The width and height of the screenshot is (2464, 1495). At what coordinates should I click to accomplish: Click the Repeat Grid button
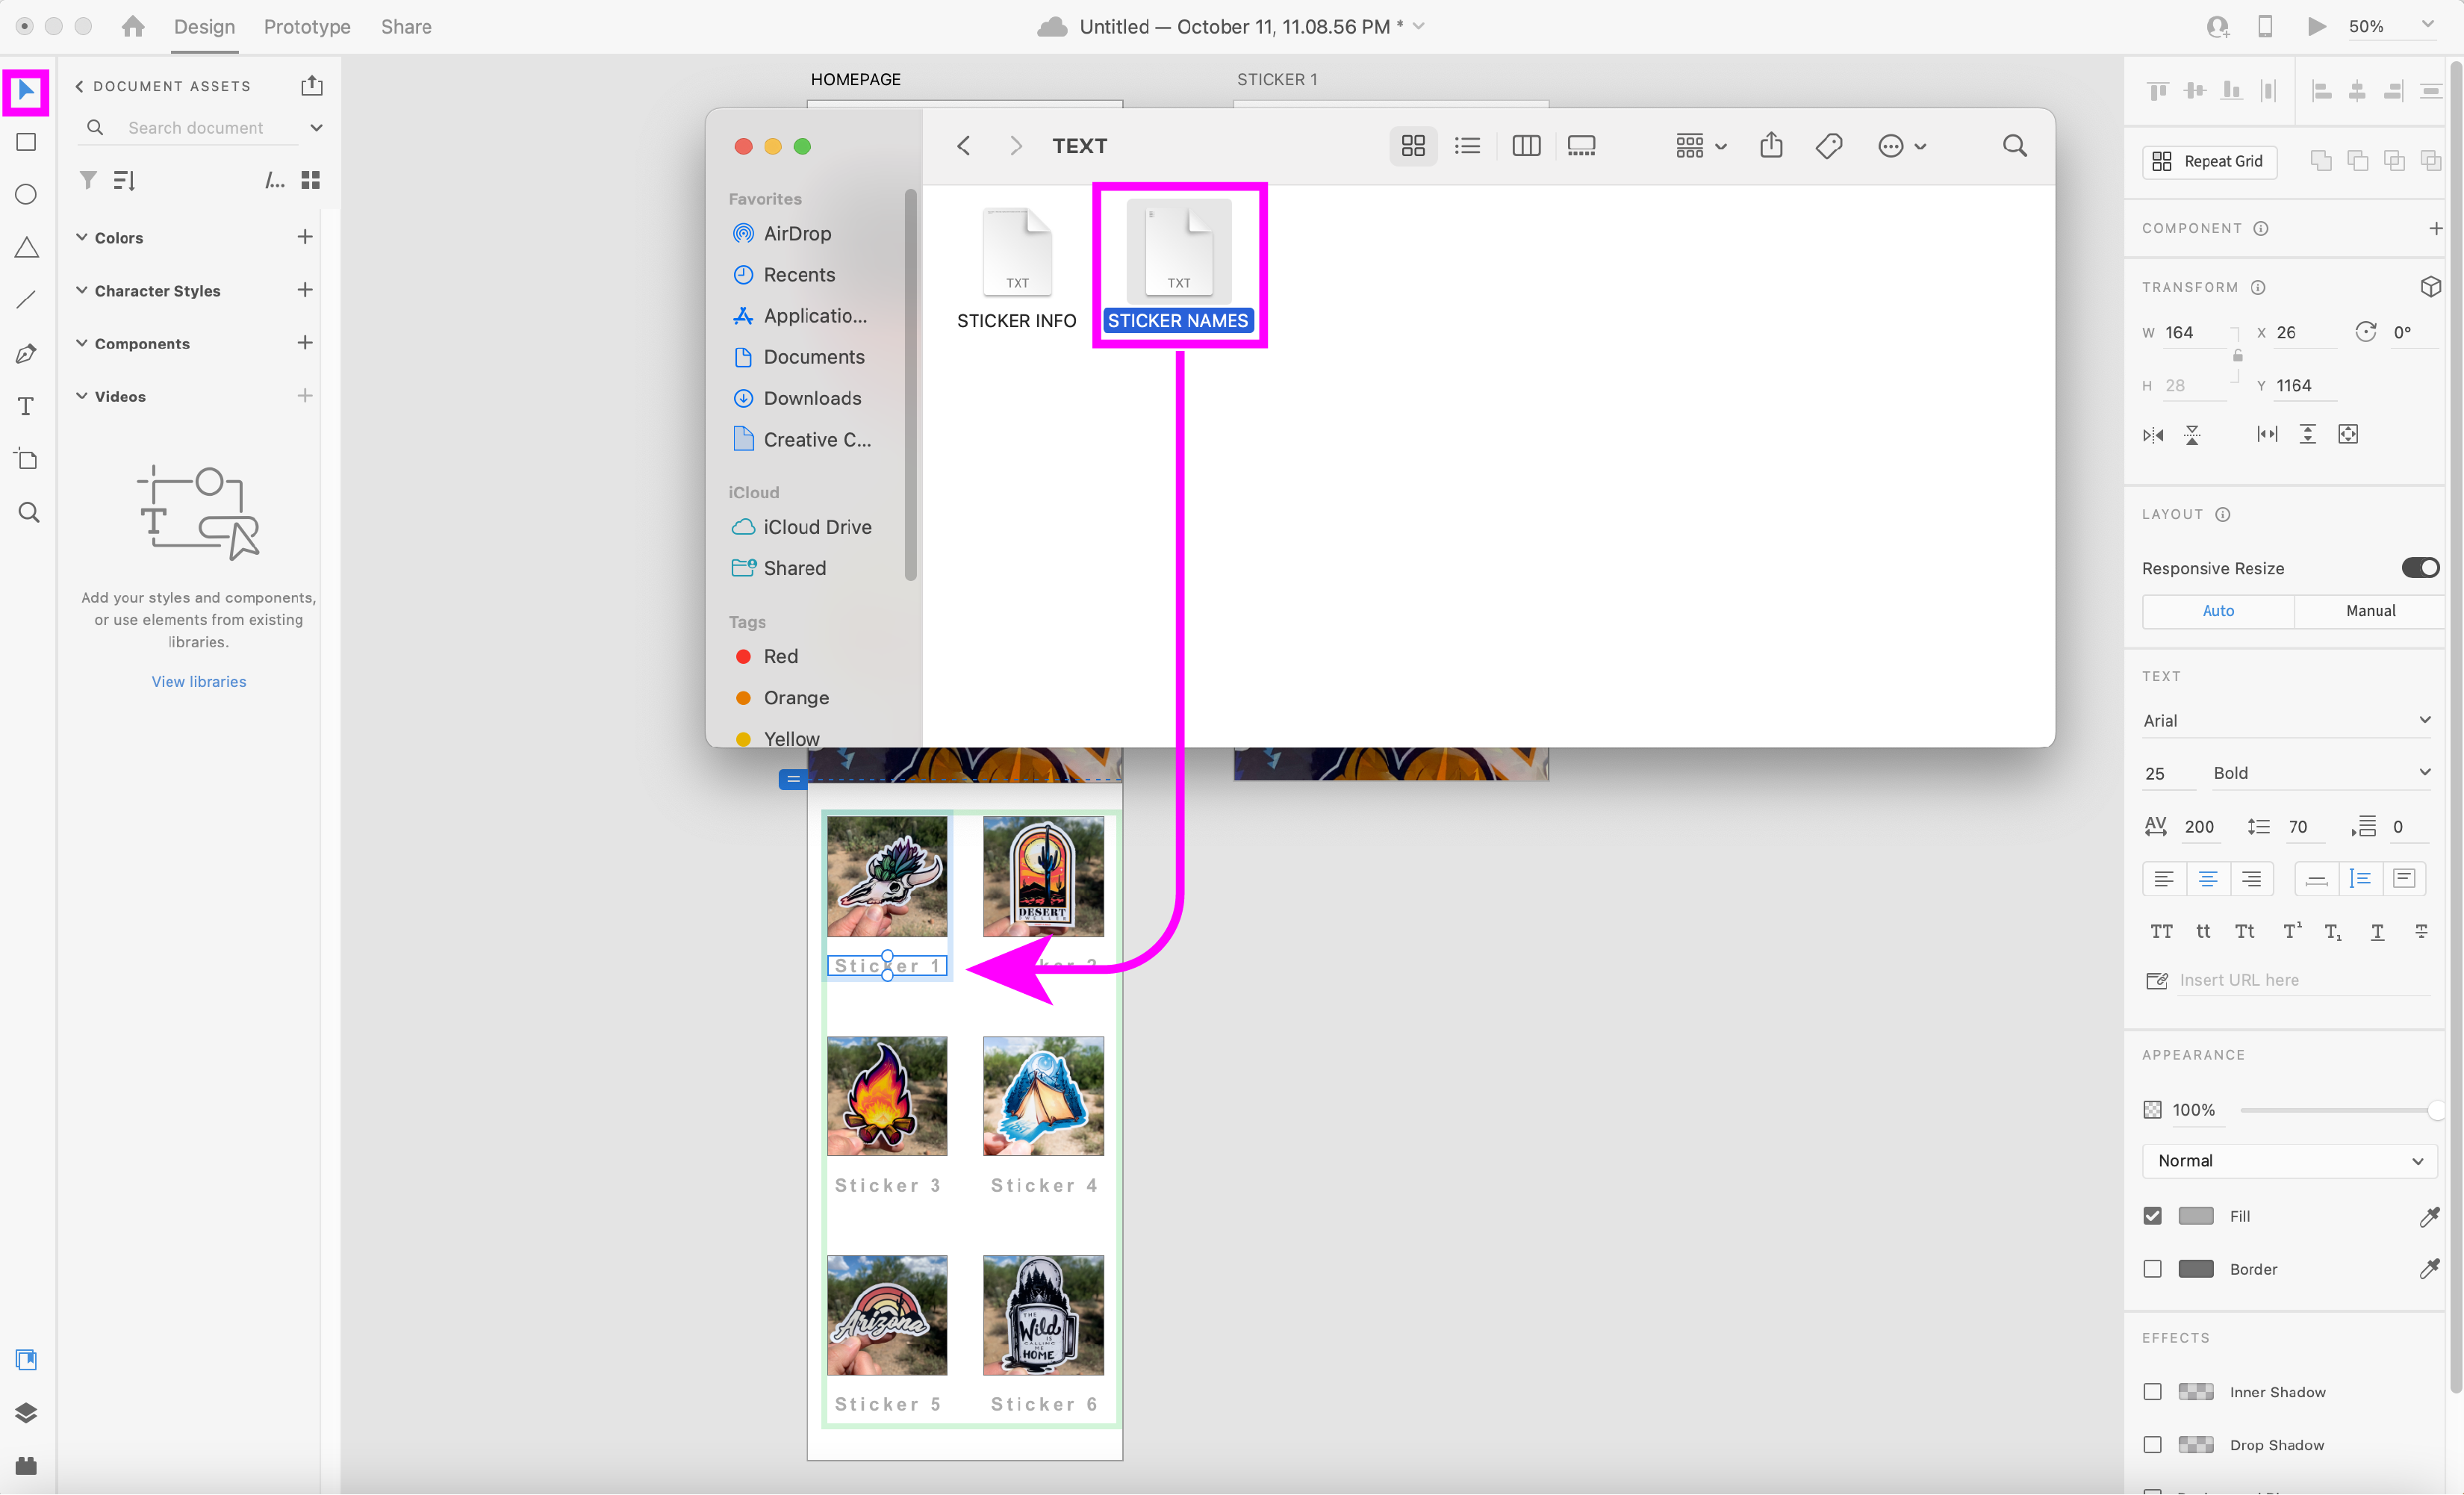point(2209,161)
